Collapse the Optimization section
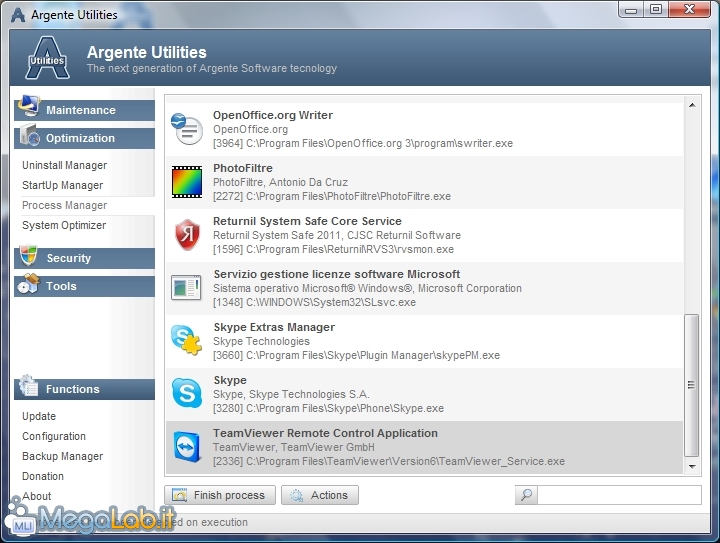The width and height of the screenshot is (720, 543). tap(84, 138)
